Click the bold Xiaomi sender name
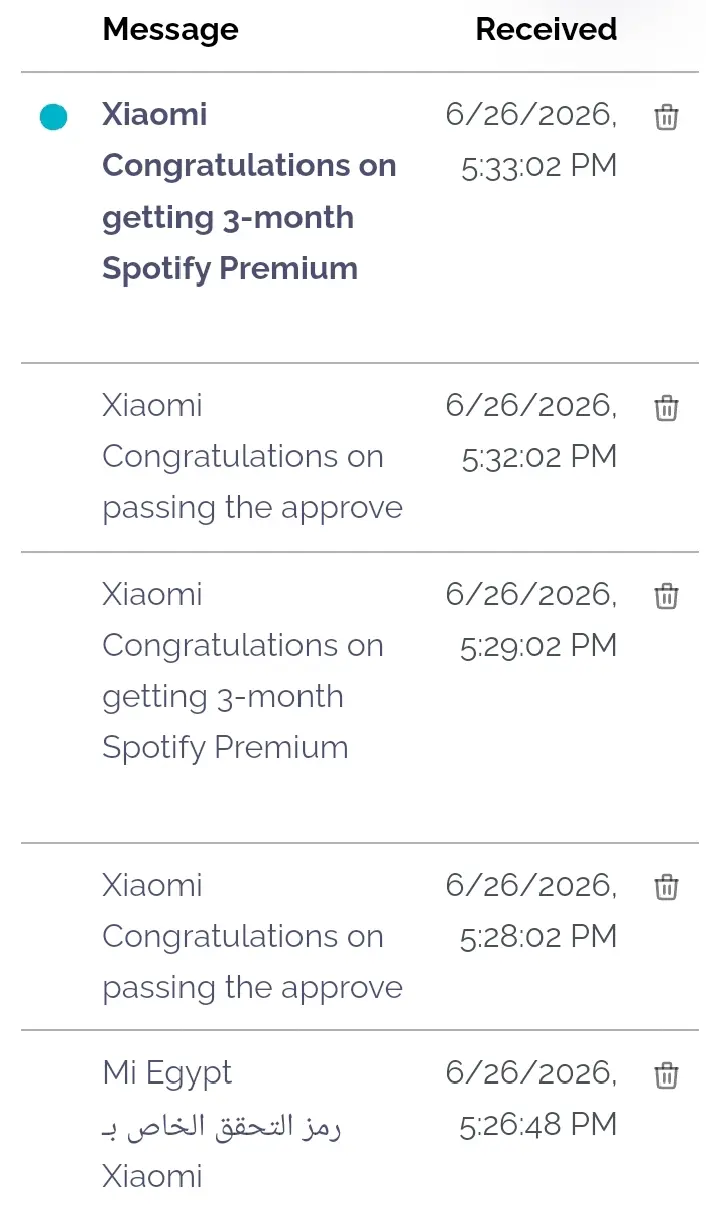This screenshot has width=706, height=1216. (x=155, y=114)
